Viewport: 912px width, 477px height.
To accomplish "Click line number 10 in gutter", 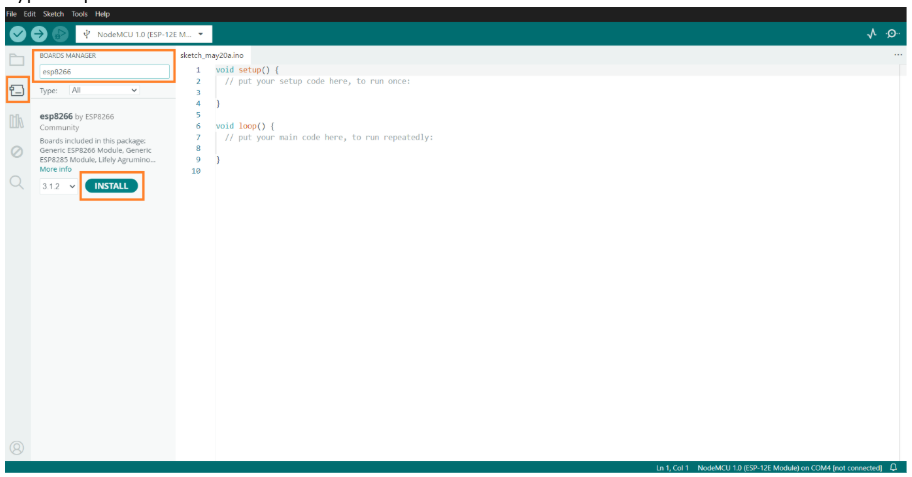I will tap(196, 171).
